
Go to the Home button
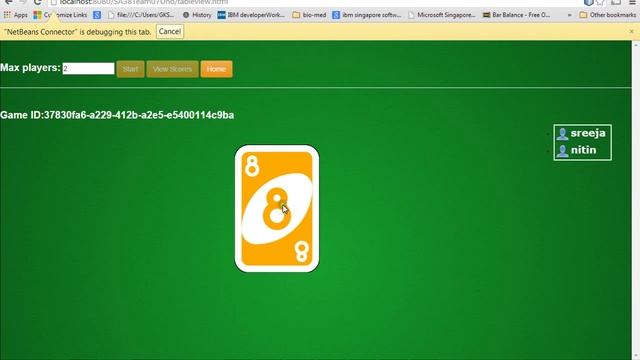[216, 69]
